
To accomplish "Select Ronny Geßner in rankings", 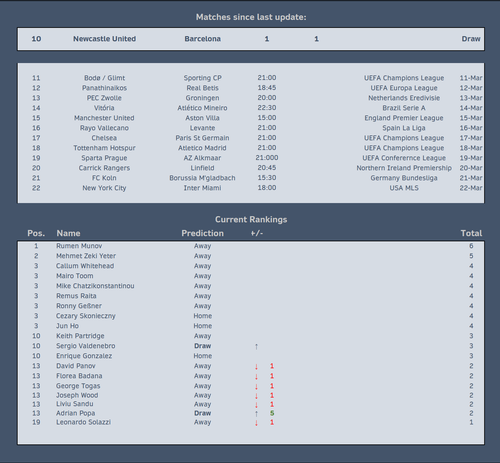I will point(79,306).
